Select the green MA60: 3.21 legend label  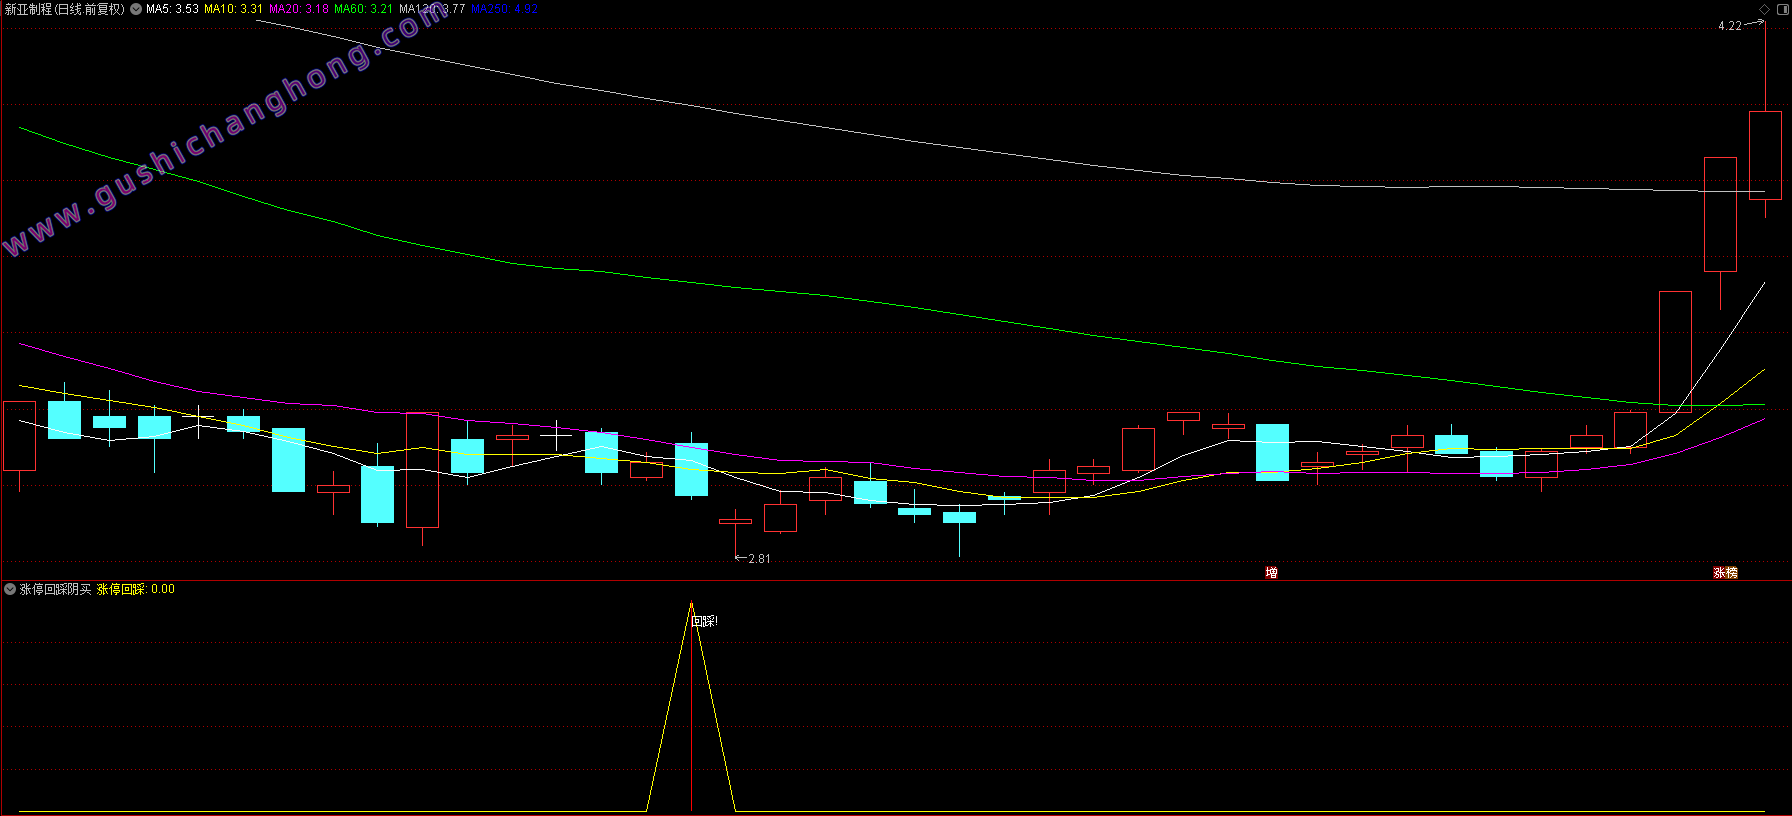(363, 9)
